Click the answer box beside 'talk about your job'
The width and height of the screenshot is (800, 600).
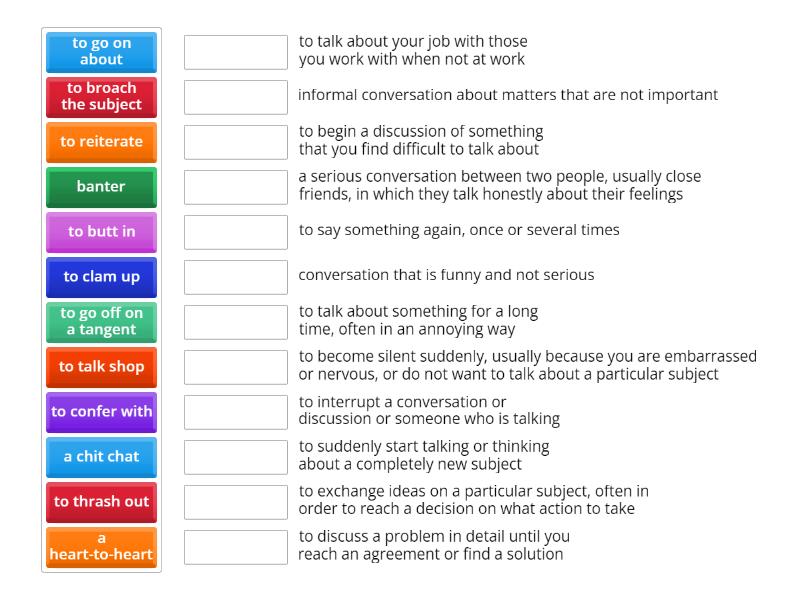point(235,52)
